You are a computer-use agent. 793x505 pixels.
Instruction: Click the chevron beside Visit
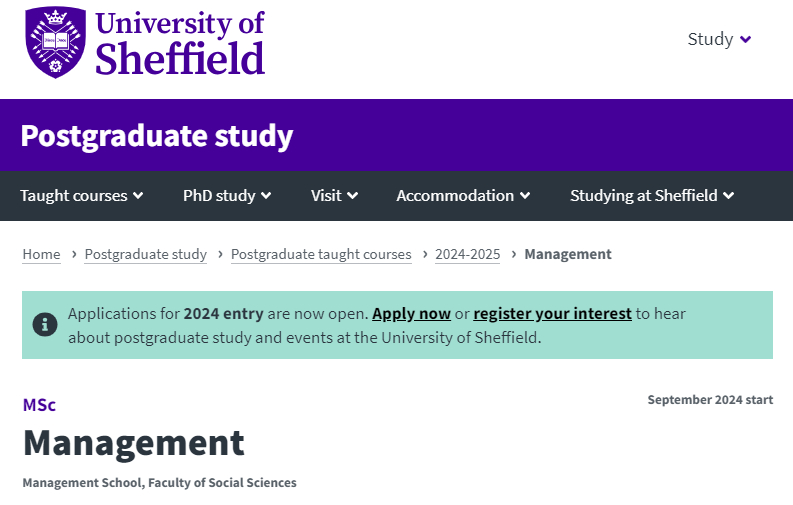point(353,196)
